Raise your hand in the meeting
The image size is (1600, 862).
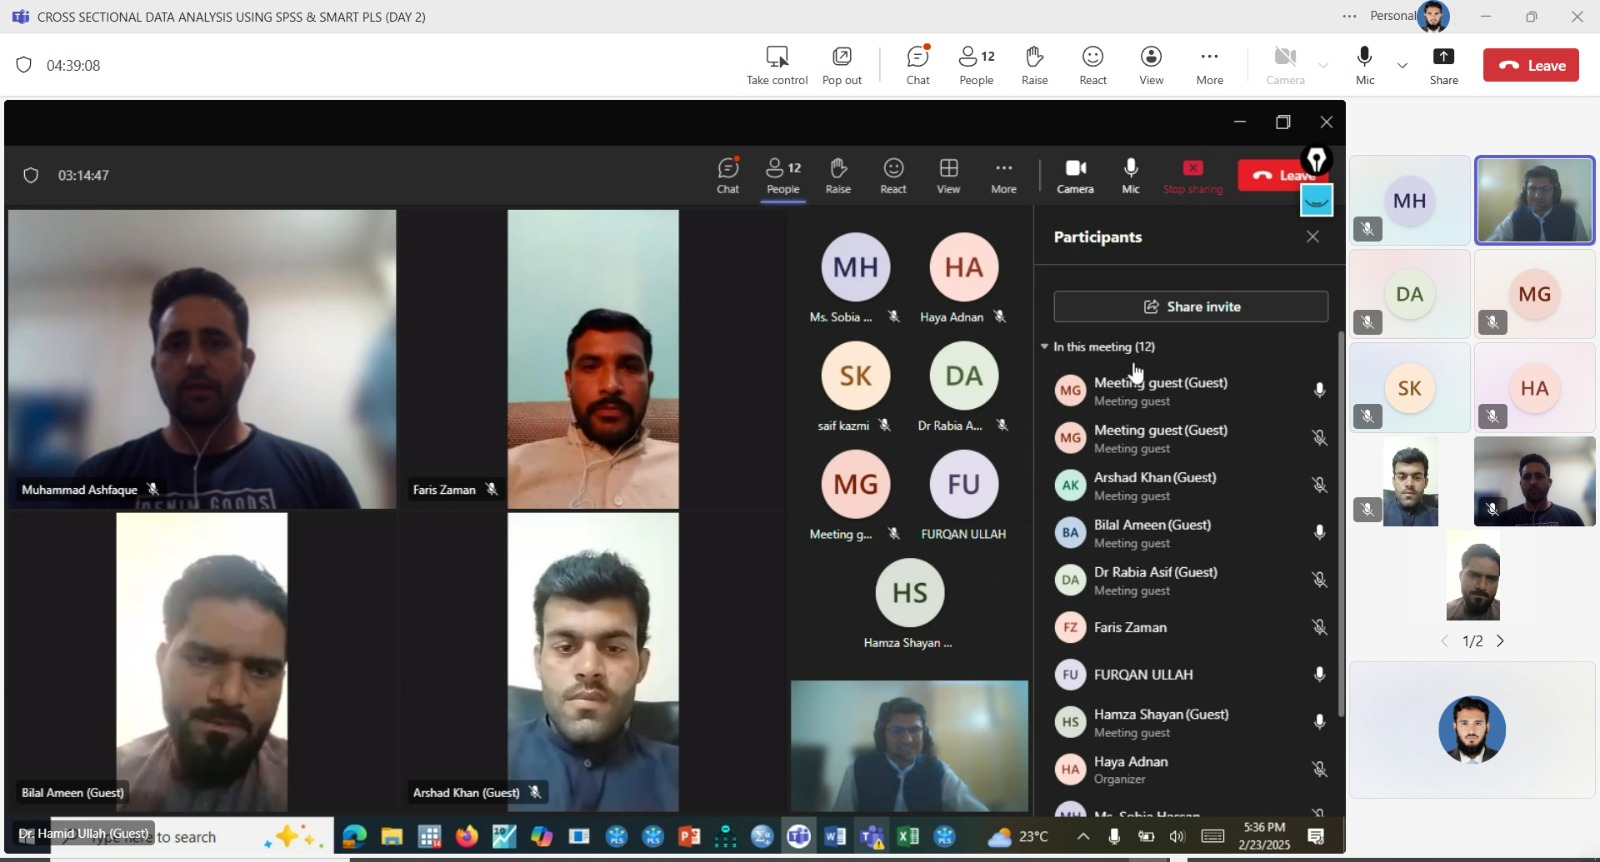pos(1034,65)
